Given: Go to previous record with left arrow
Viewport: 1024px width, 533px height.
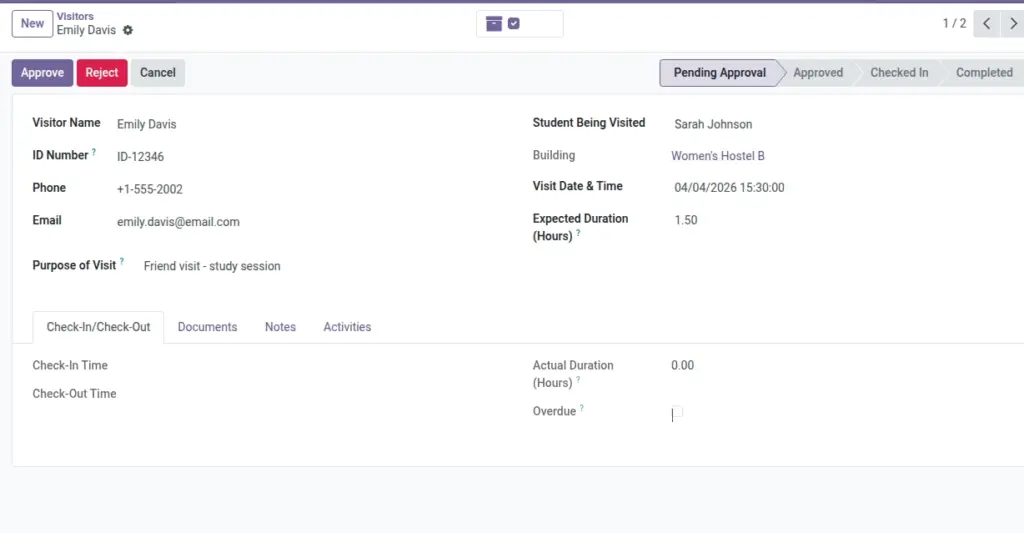Looking at the screenshot, I should coord(987,24).
